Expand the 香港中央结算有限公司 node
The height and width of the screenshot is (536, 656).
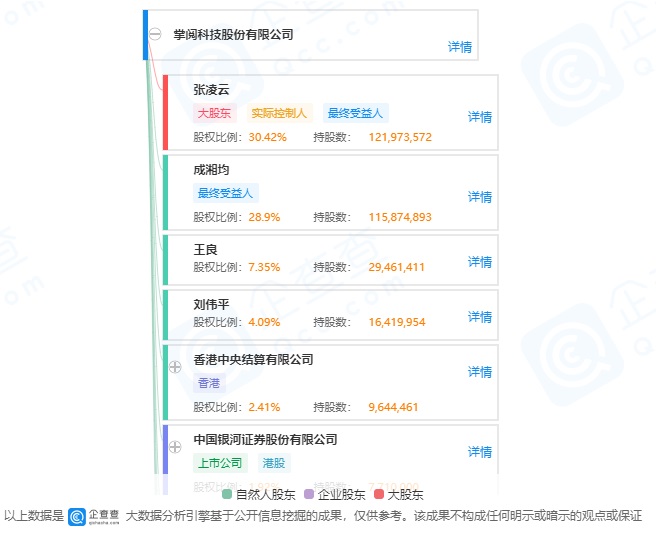click(175, 367)
